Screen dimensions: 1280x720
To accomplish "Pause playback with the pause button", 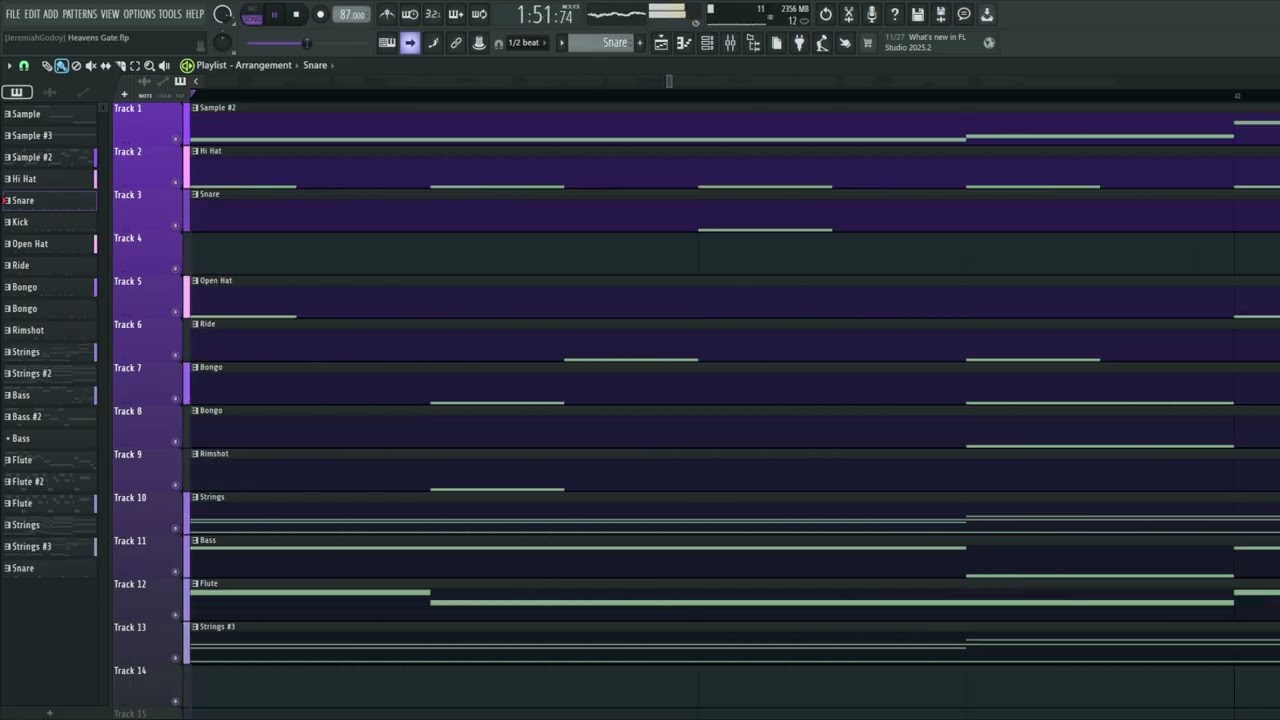I will 274,14.
